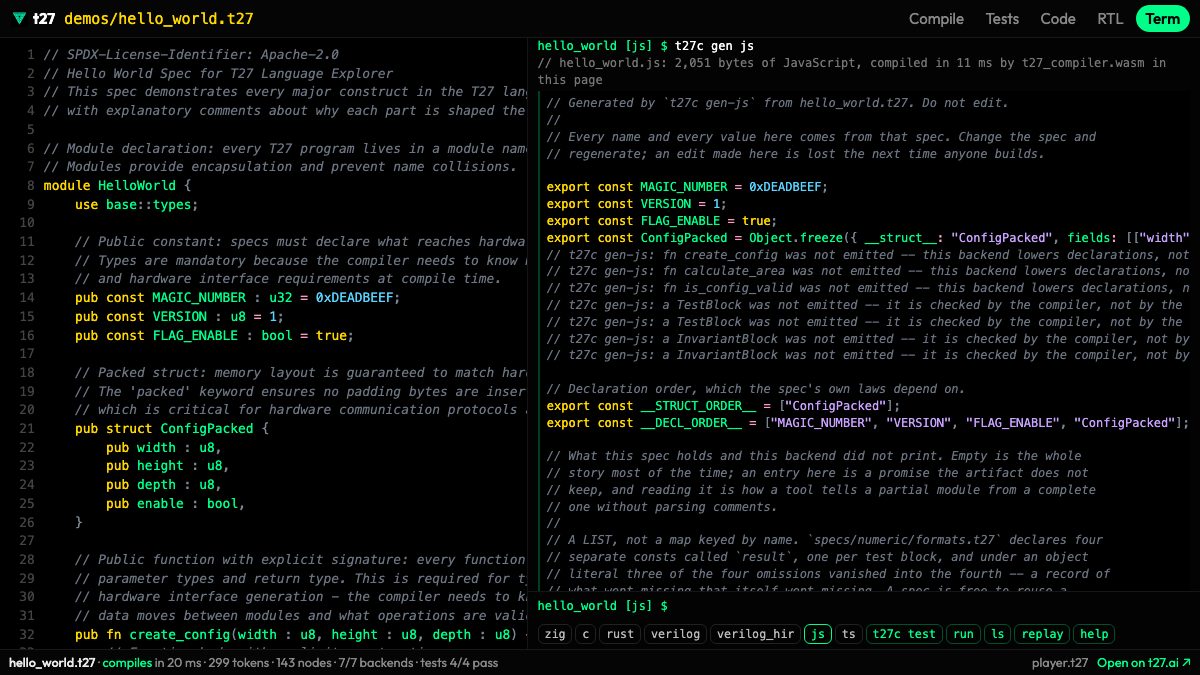Run the t27c test command chip

[904, 634]
